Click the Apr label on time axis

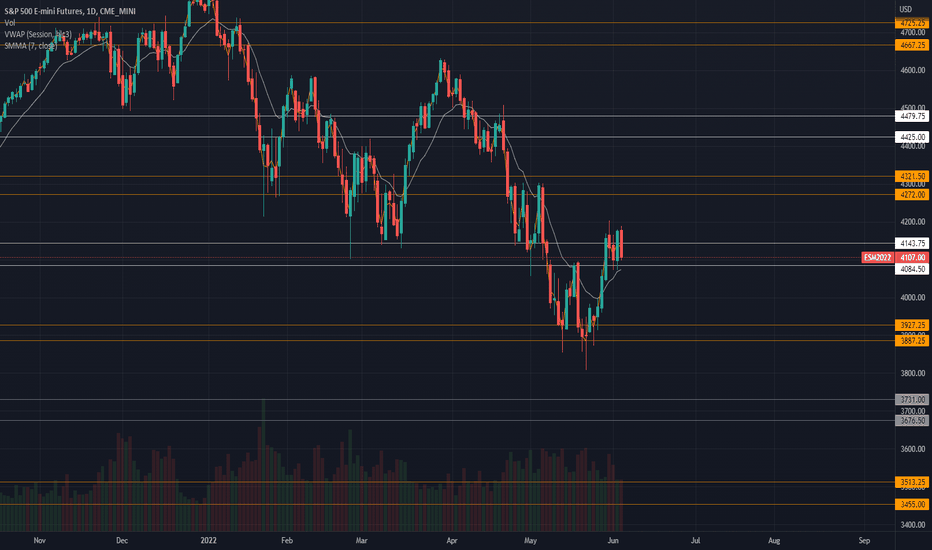click(452, 540)
